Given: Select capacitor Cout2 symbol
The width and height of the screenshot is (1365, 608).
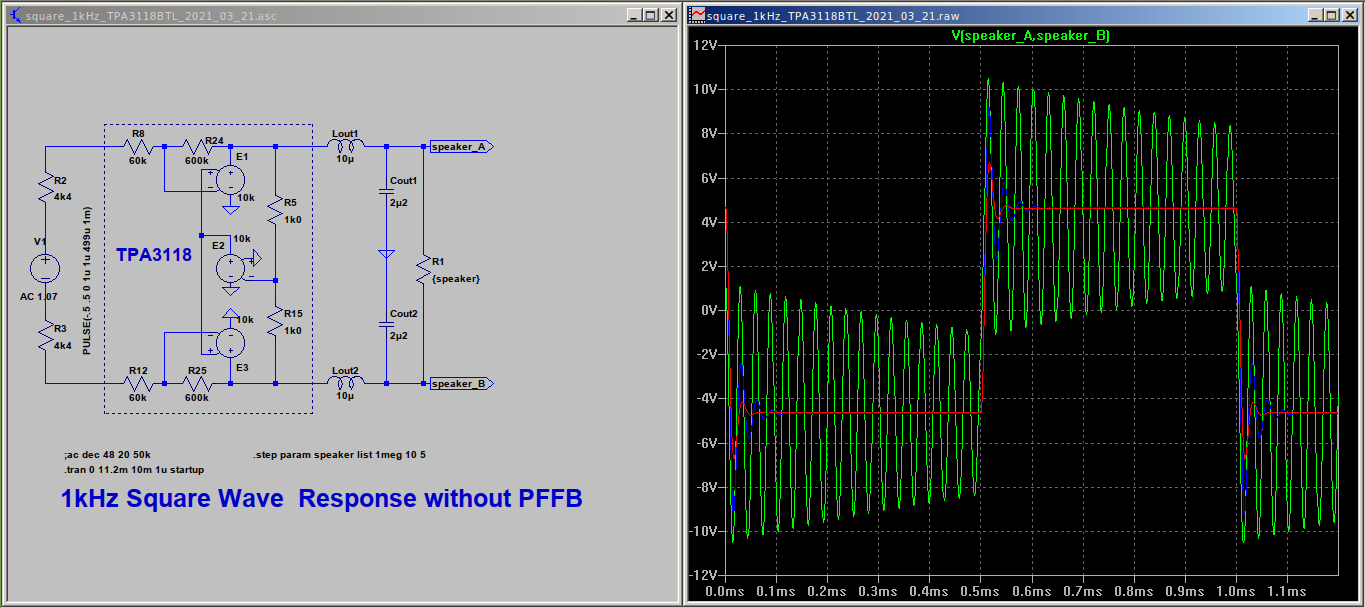Looking at the screenshot, I should (x=386, y=325).
